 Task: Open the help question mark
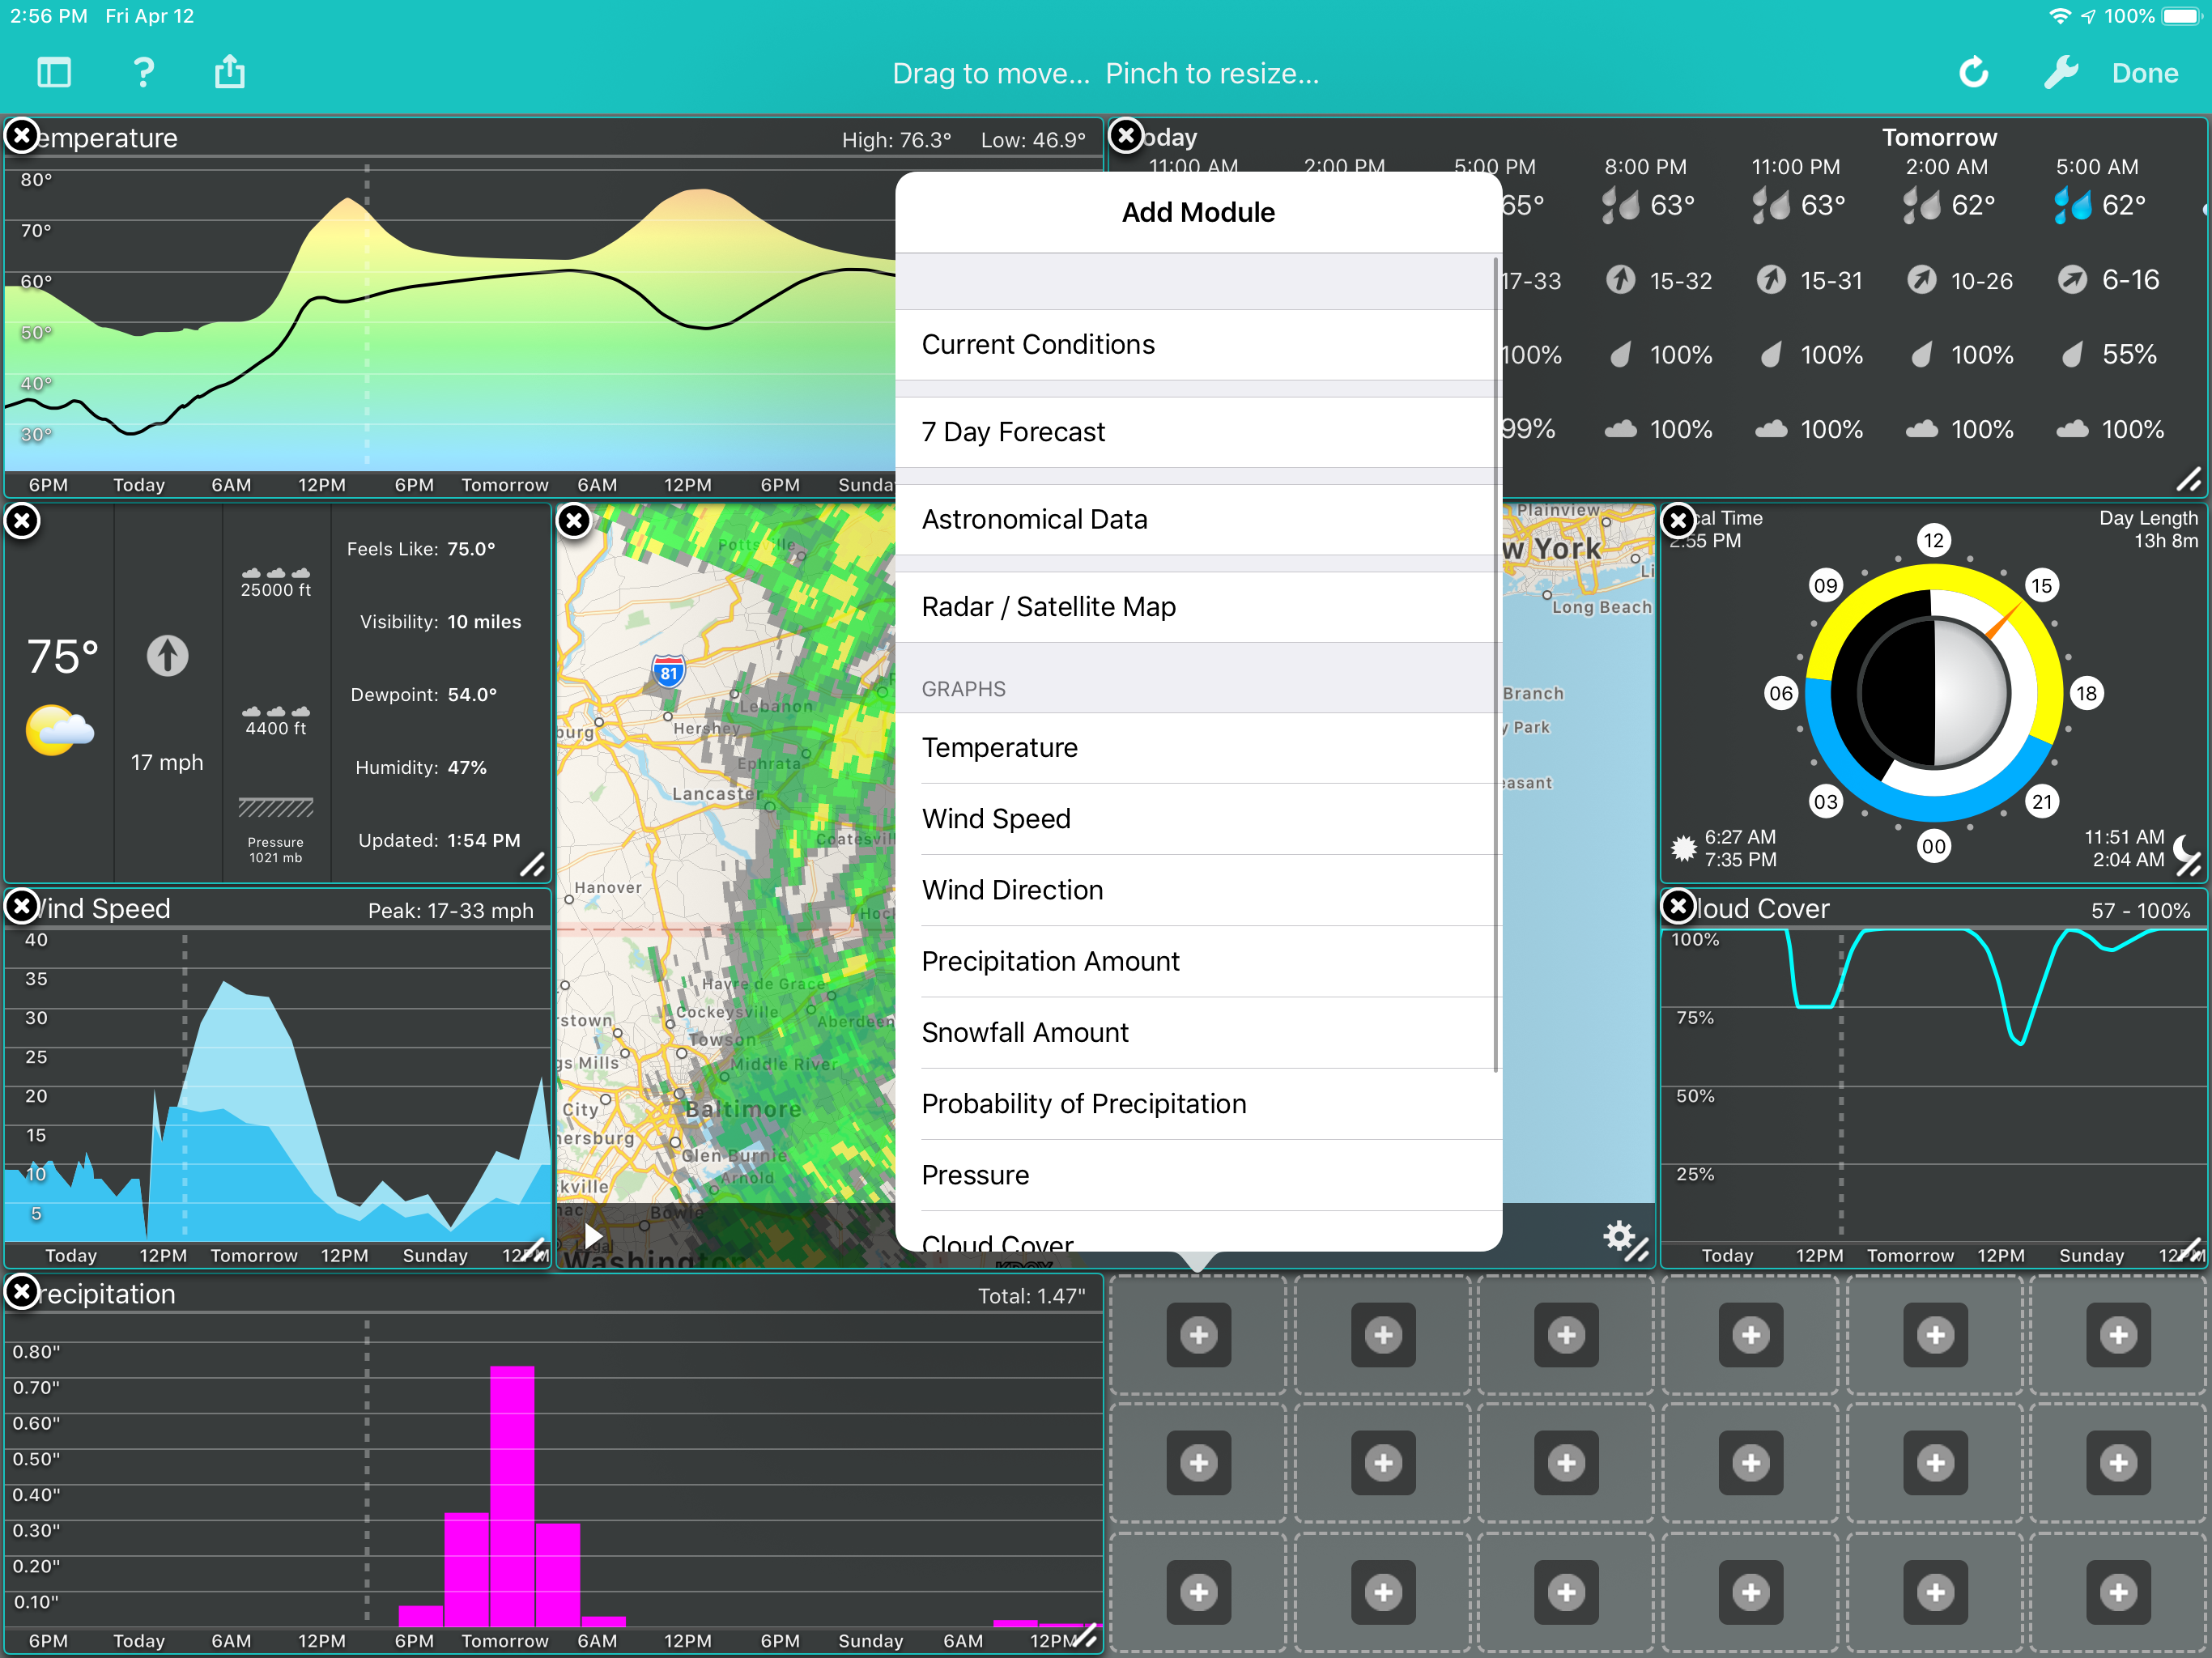(x=143, y=72)
